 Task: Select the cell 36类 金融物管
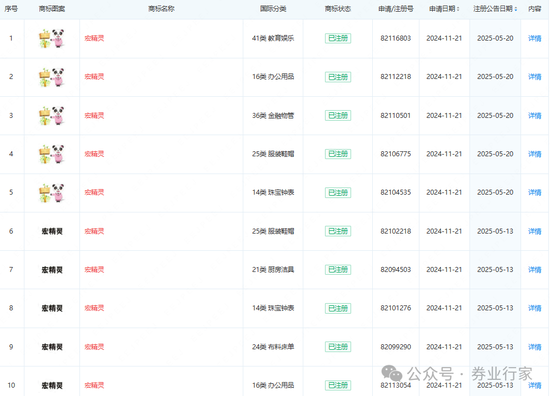point(273,115)
